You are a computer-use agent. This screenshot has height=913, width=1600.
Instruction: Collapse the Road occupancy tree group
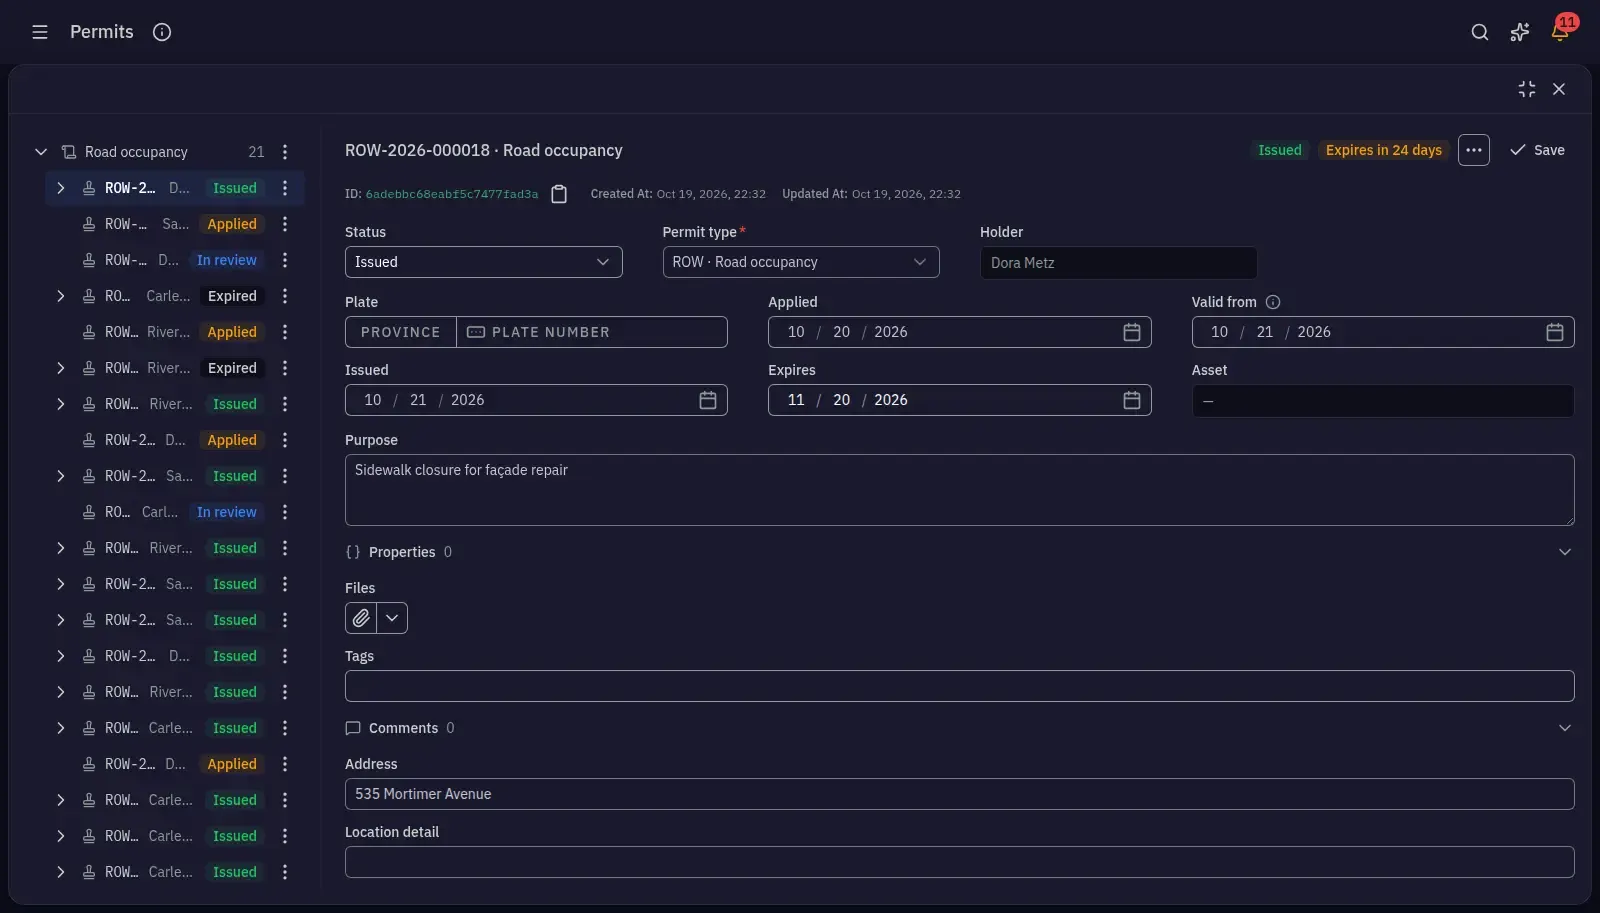(x=41, y=152)
